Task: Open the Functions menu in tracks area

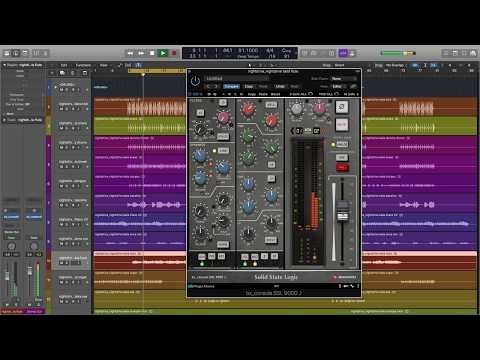Action: (83, 65)
